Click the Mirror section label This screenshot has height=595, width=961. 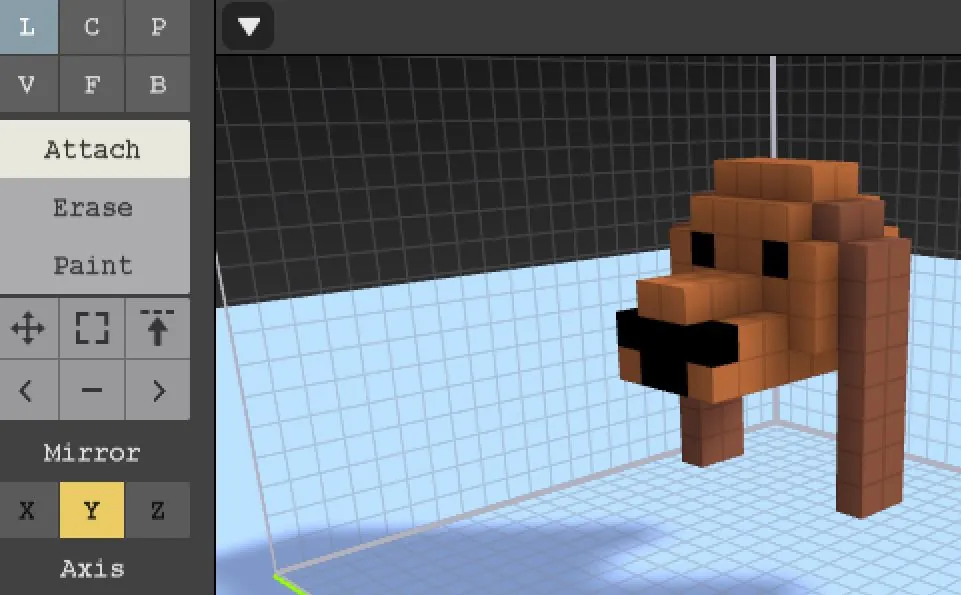[x=92, y=453]
